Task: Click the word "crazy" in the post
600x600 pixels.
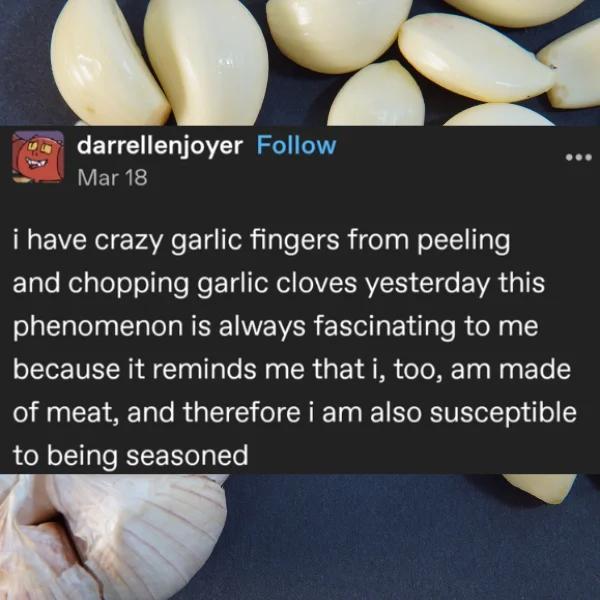Action: pyautogui.click(x=129, y=241)
